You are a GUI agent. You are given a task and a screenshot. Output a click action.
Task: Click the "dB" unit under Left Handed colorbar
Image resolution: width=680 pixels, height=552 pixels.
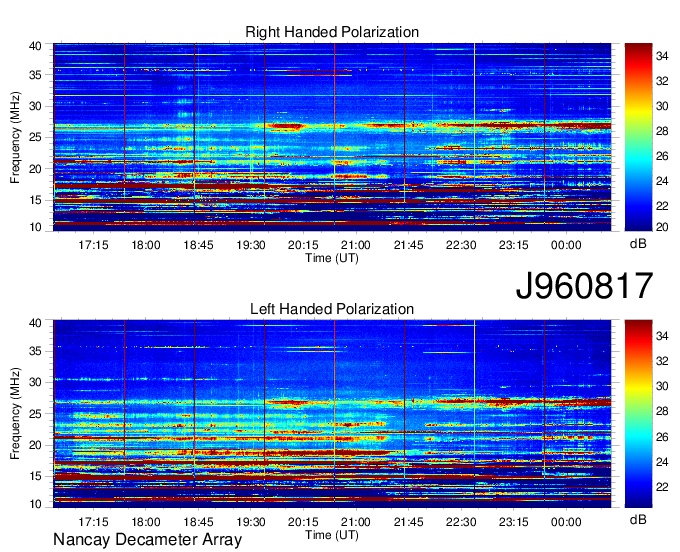[x=638, y=520]
